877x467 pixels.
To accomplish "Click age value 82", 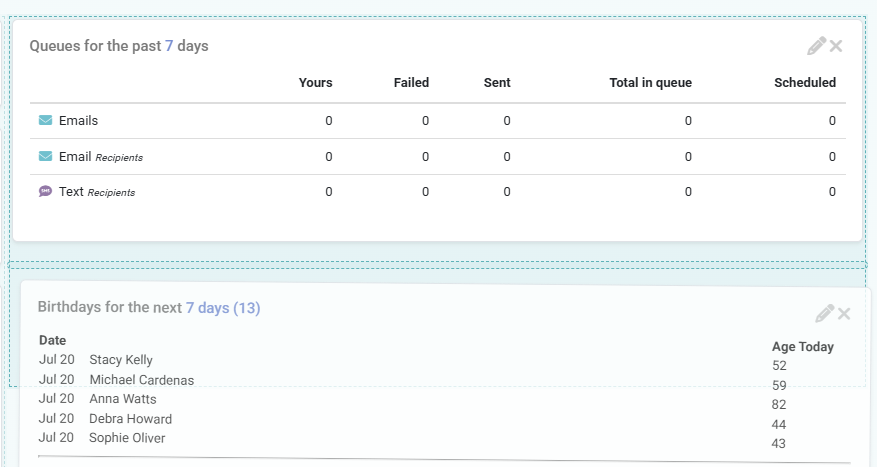I will [779, 405].
